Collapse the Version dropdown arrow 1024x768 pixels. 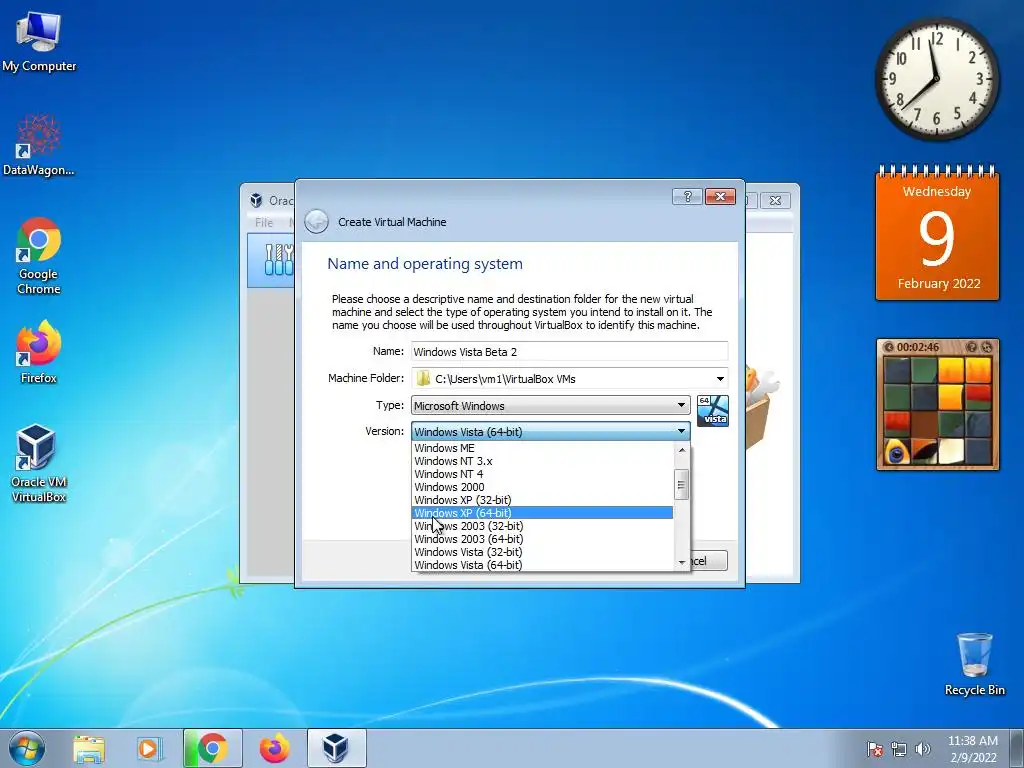(681, 432)
